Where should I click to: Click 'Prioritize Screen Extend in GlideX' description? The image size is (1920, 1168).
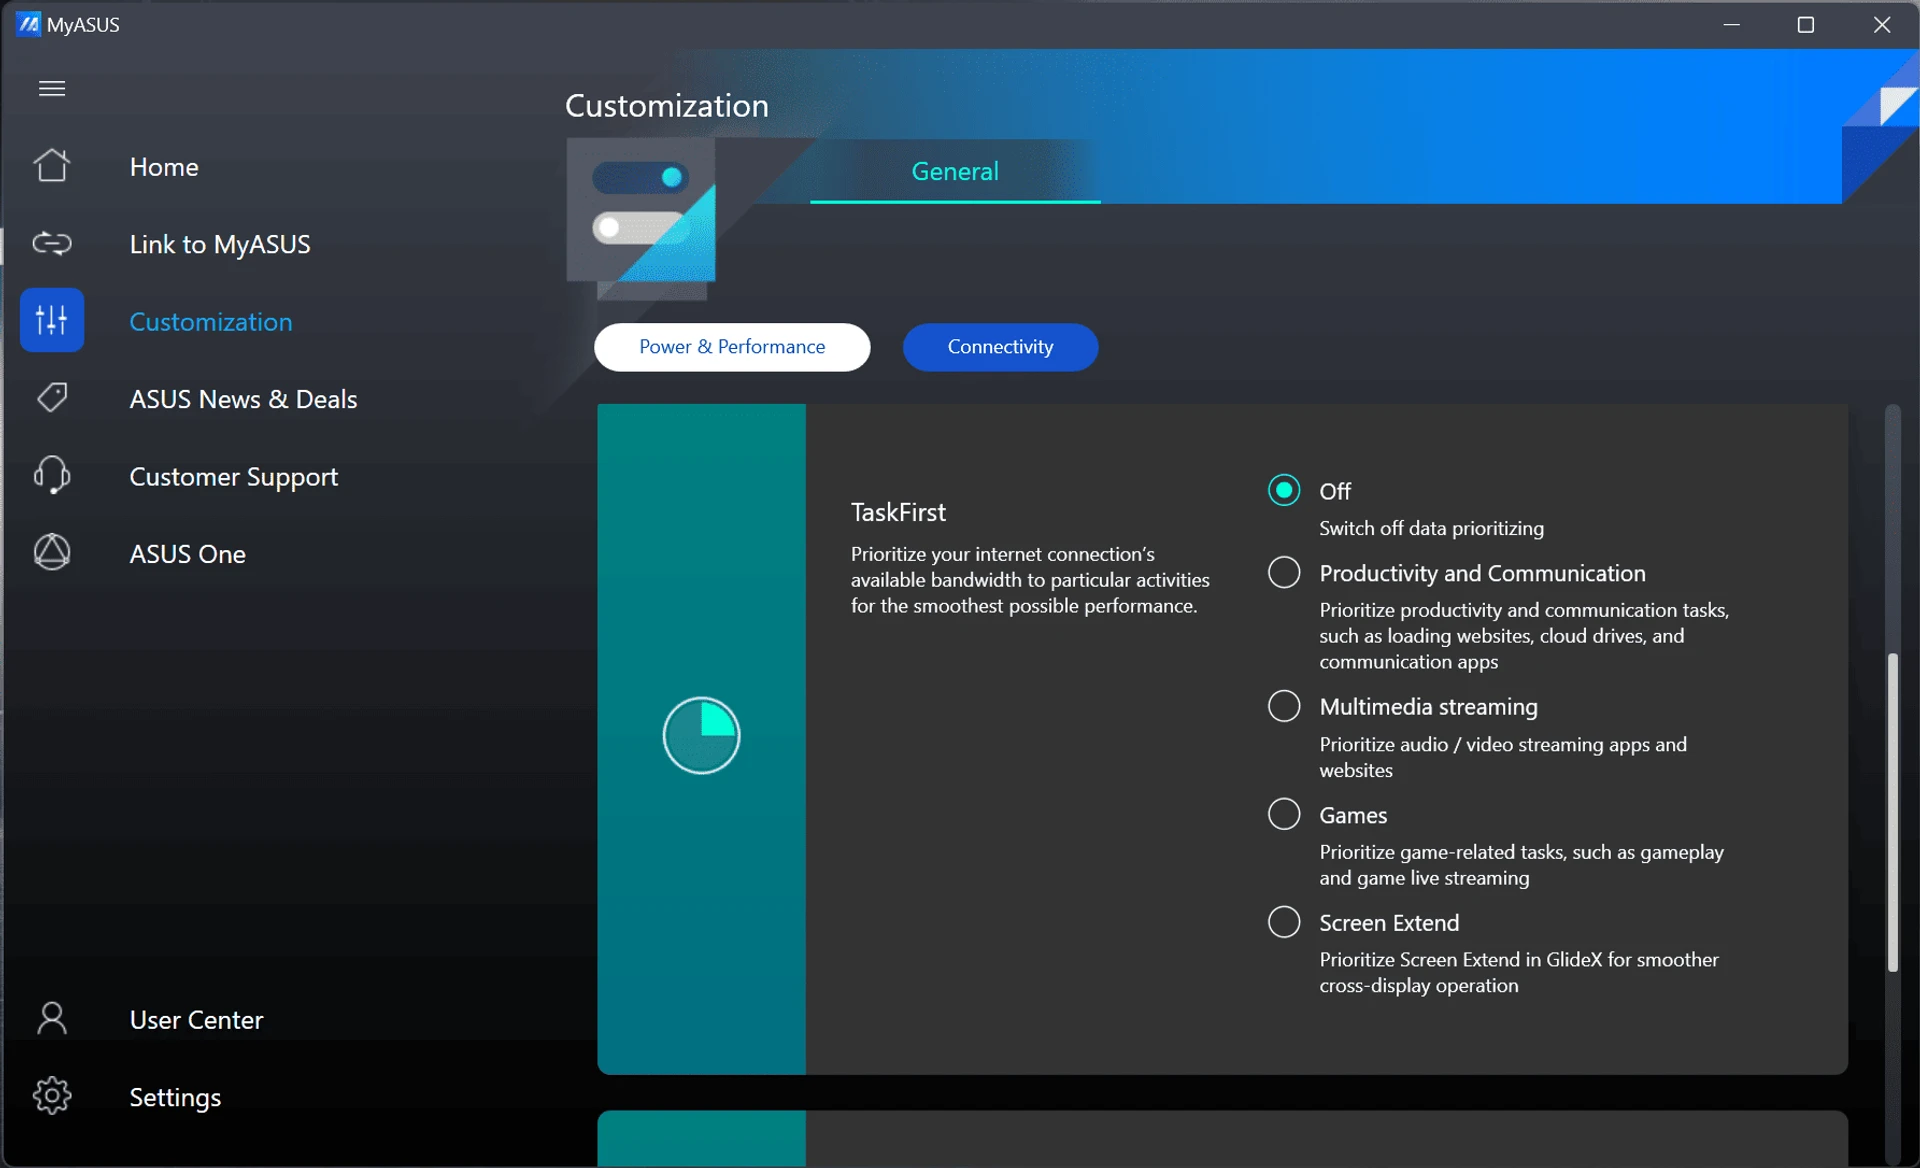coord(1519,972)
